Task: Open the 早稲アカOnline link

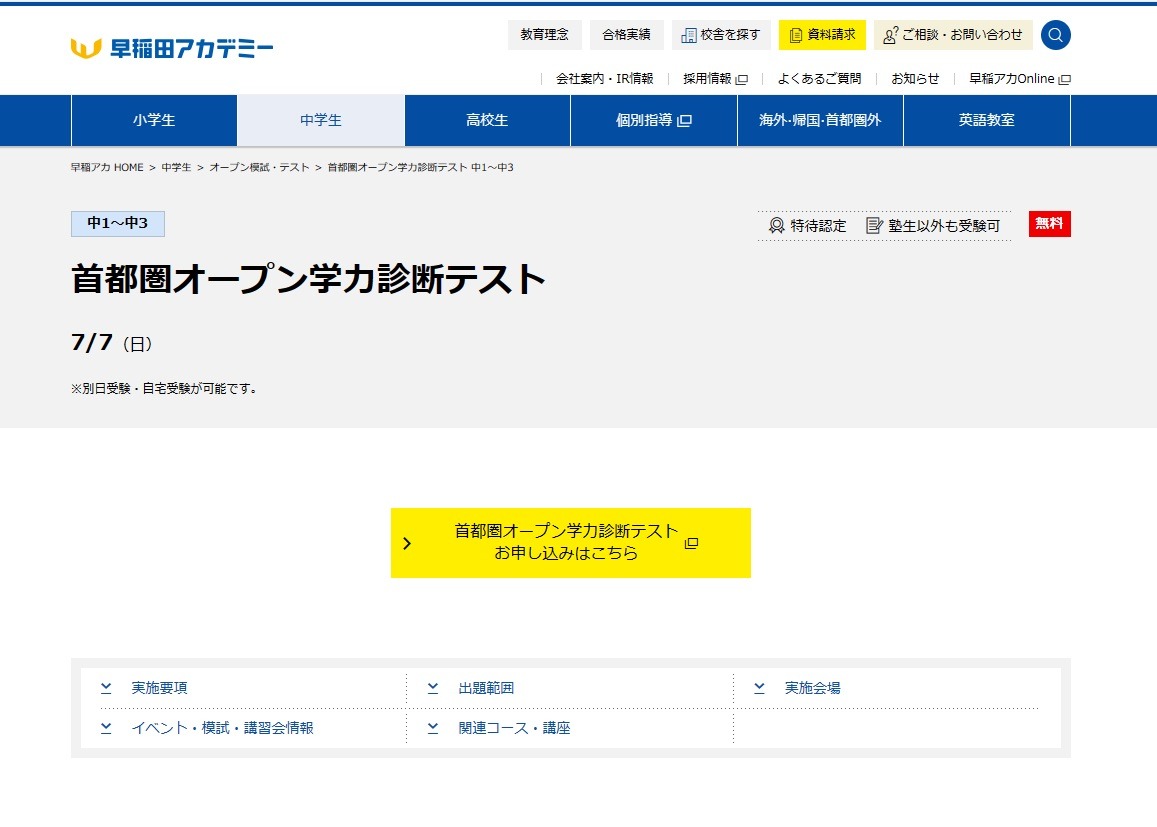Action: [1019, 79]
